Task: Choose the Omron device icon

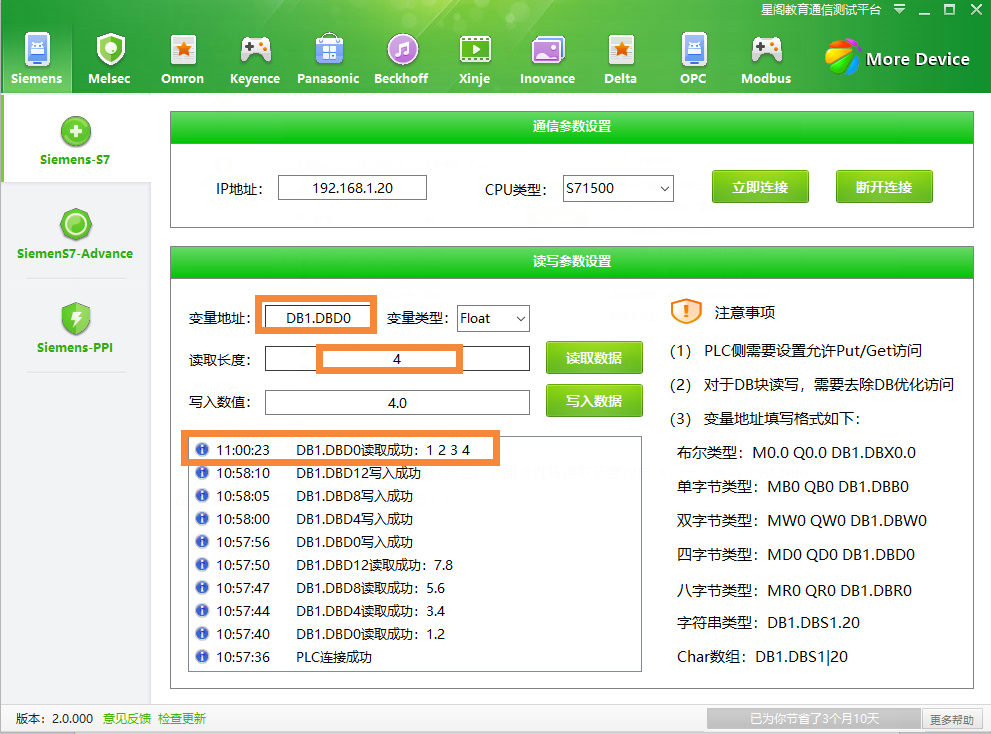Action: (183, 49)
